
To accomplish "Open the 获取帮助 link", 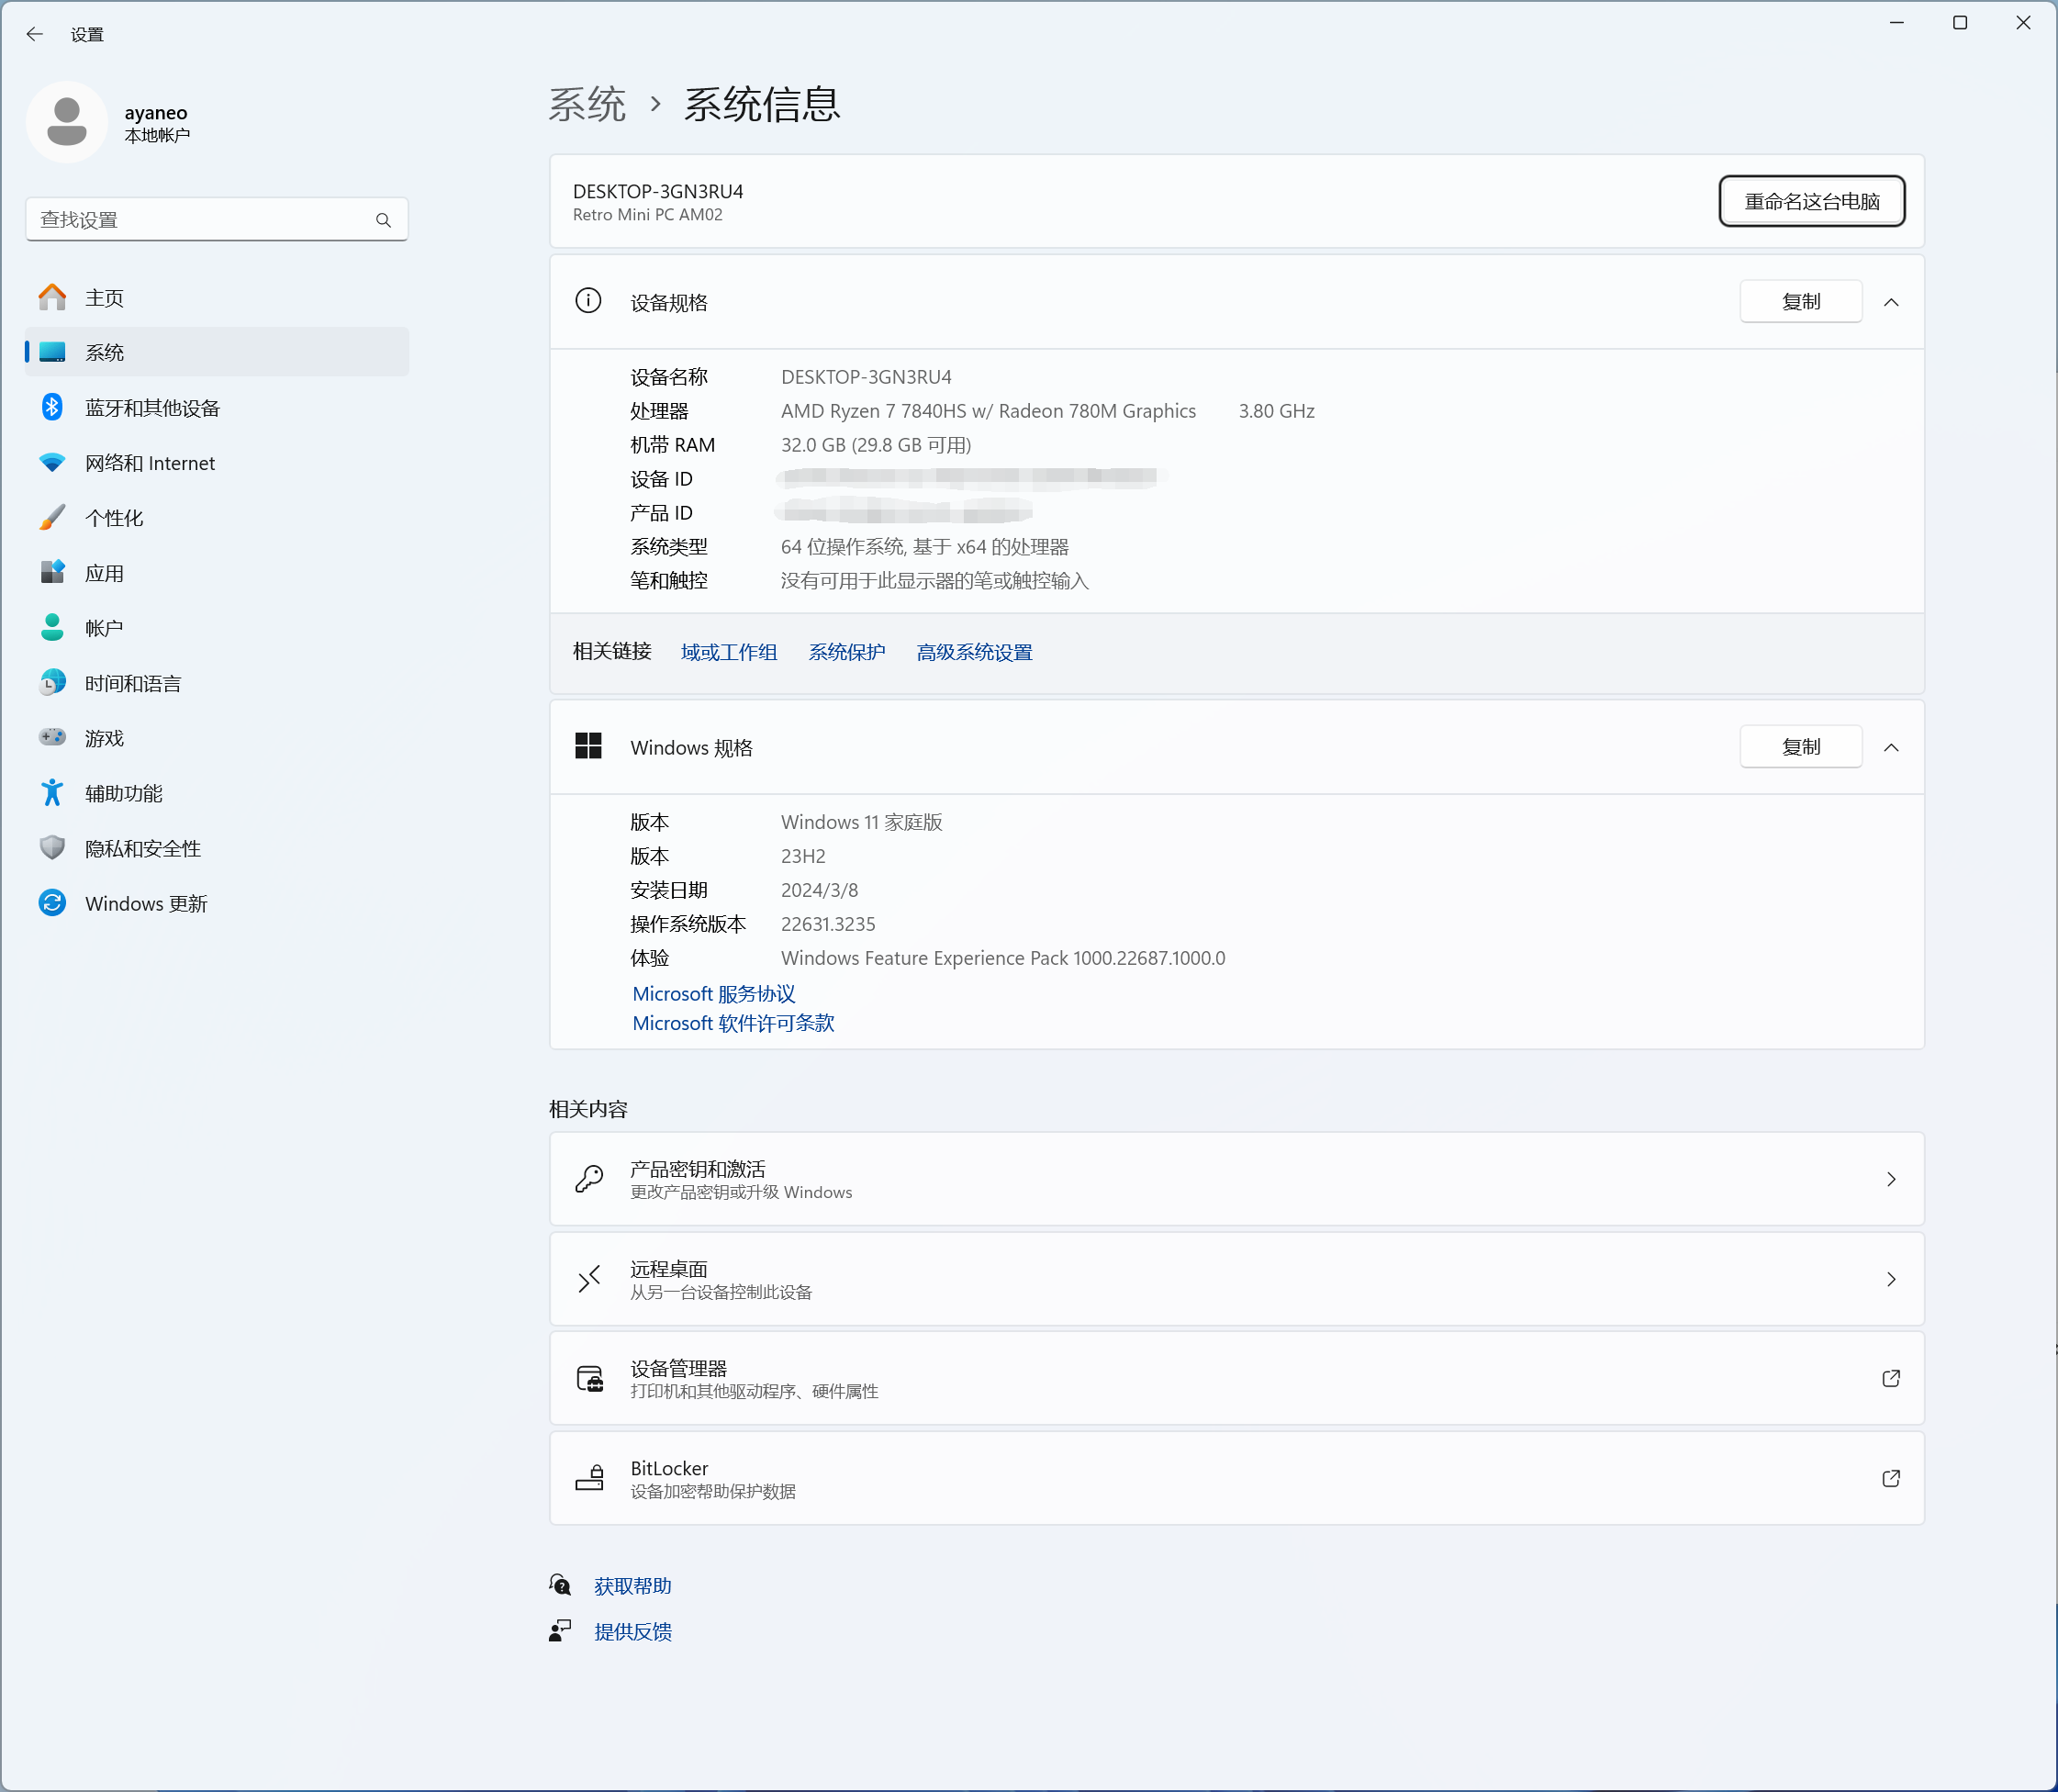I will (632, 1585).
